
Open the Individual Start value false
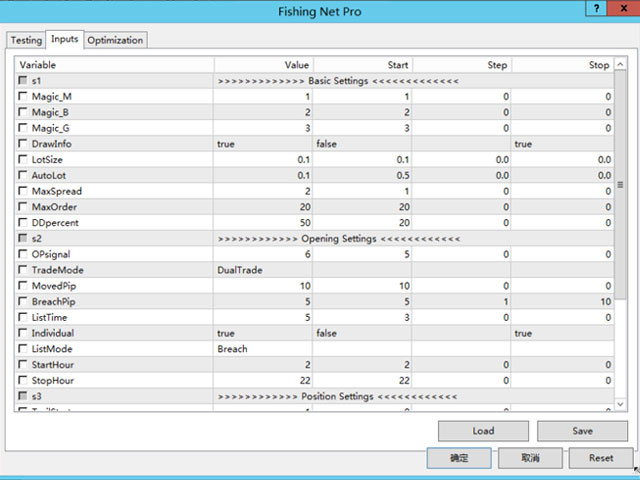pos(326,333)
